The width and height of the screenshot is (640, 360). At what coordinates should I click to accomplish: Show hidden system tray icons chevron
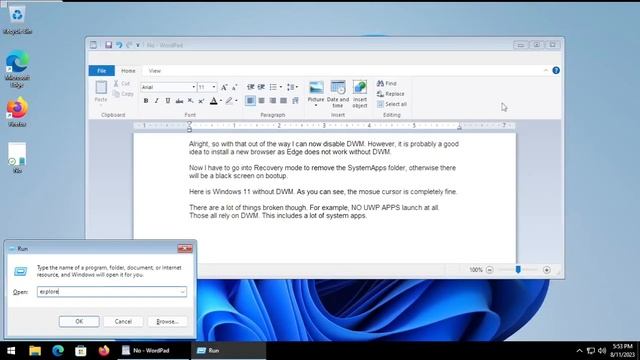[579, 351]
